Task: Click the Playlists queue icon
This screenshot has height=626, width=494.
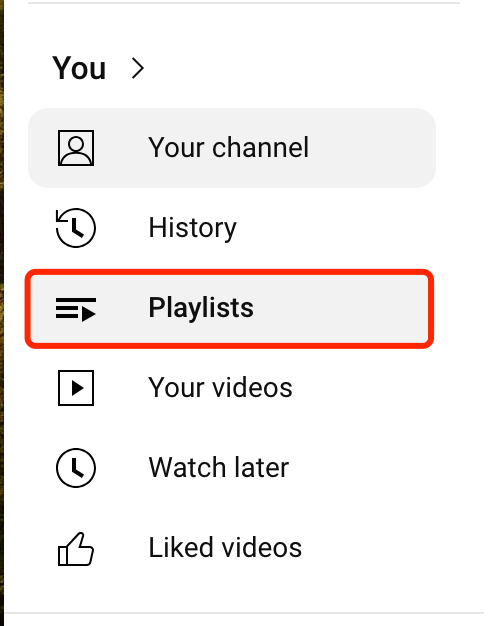Action: point(76,309)
